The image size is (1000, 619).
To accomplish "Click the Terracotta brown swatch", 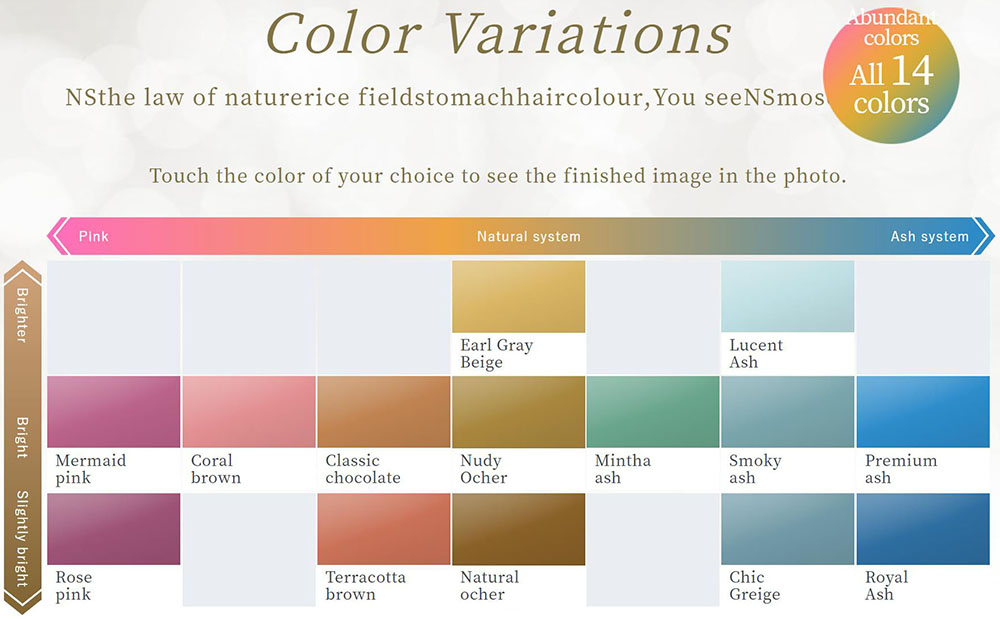I will (x=383, y=529).
